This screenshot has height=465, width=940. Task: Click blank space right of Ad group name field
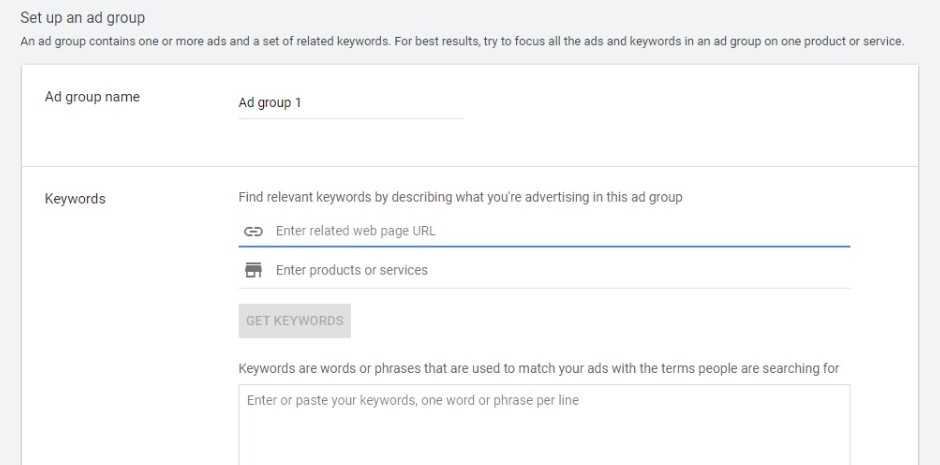click(x=680, y=102)
